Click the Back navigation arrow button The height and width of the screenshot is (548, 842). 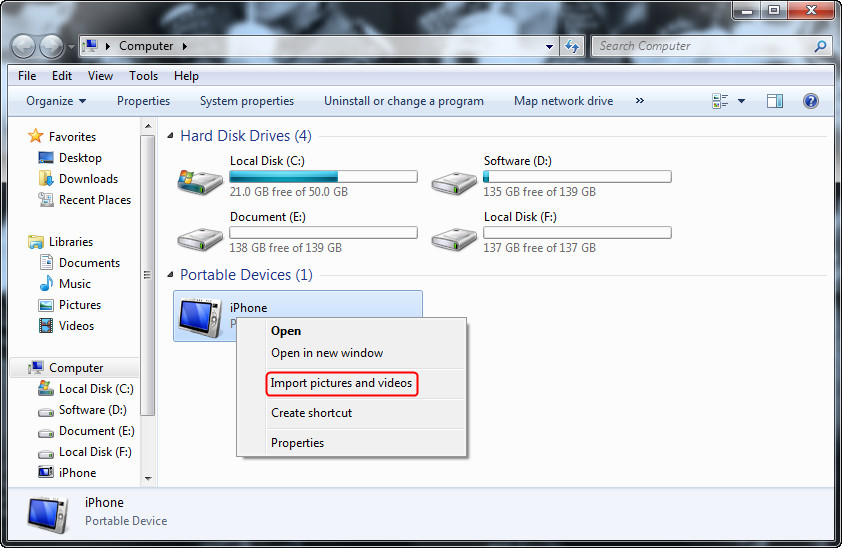pyautogui.click(x=23, y=47)
